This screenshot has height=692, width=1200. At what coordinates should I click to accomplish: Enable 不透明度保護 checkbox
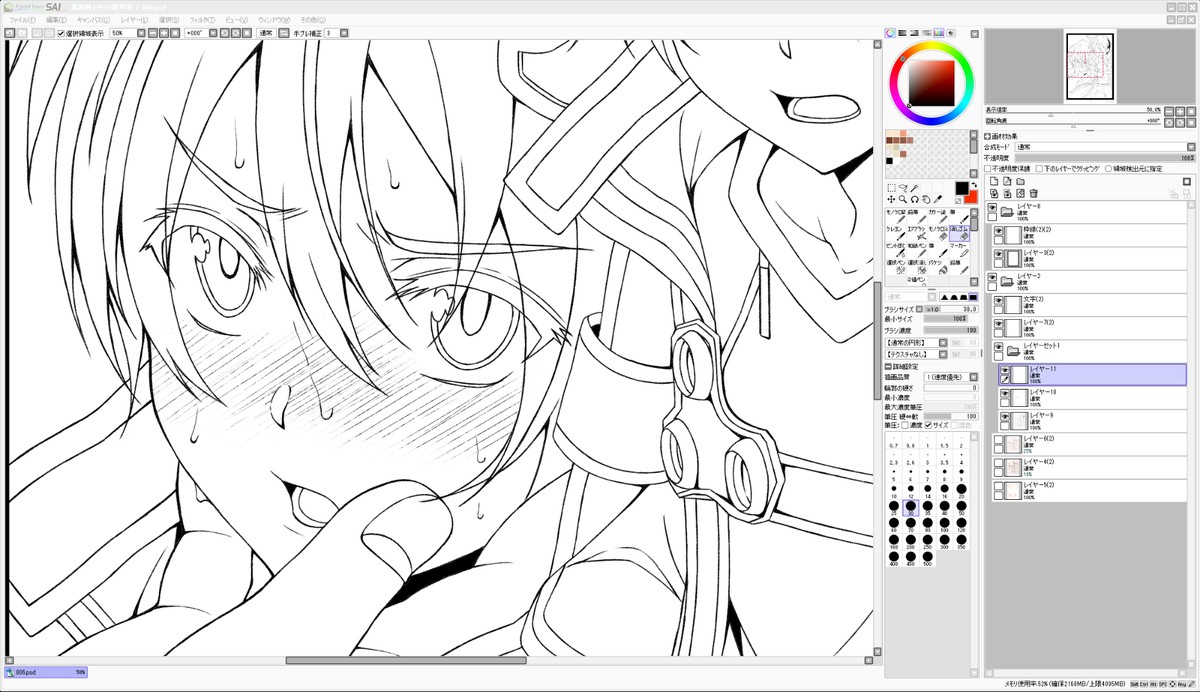point(988,169)
